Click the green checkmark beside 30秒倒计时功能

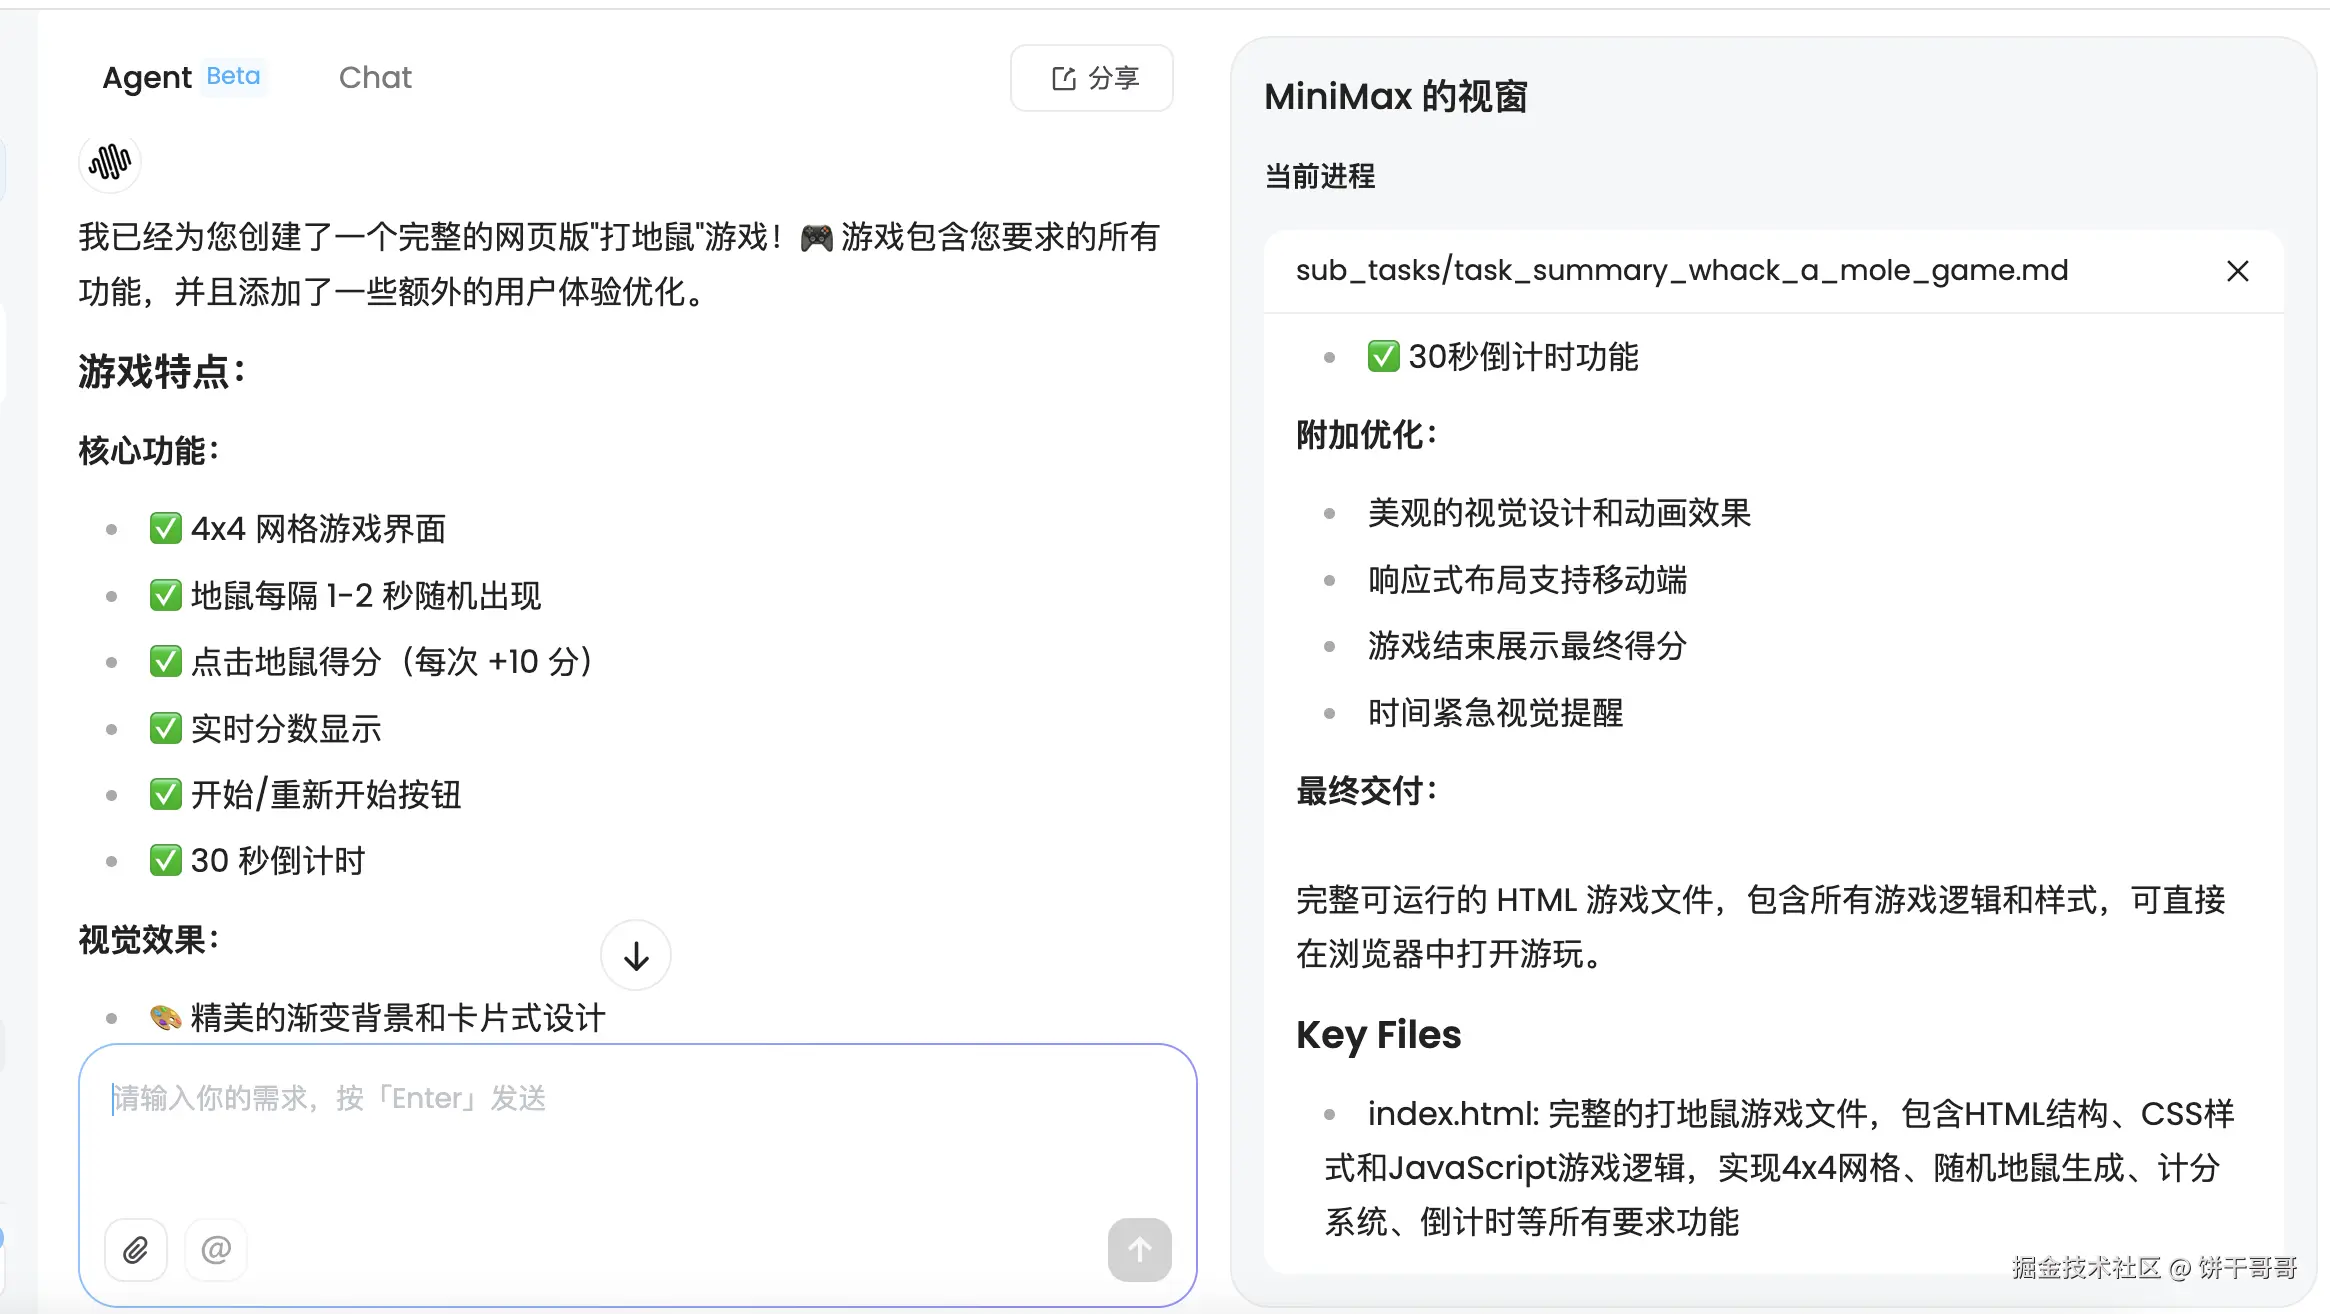pyautogui.click(x=1383, y=356)
